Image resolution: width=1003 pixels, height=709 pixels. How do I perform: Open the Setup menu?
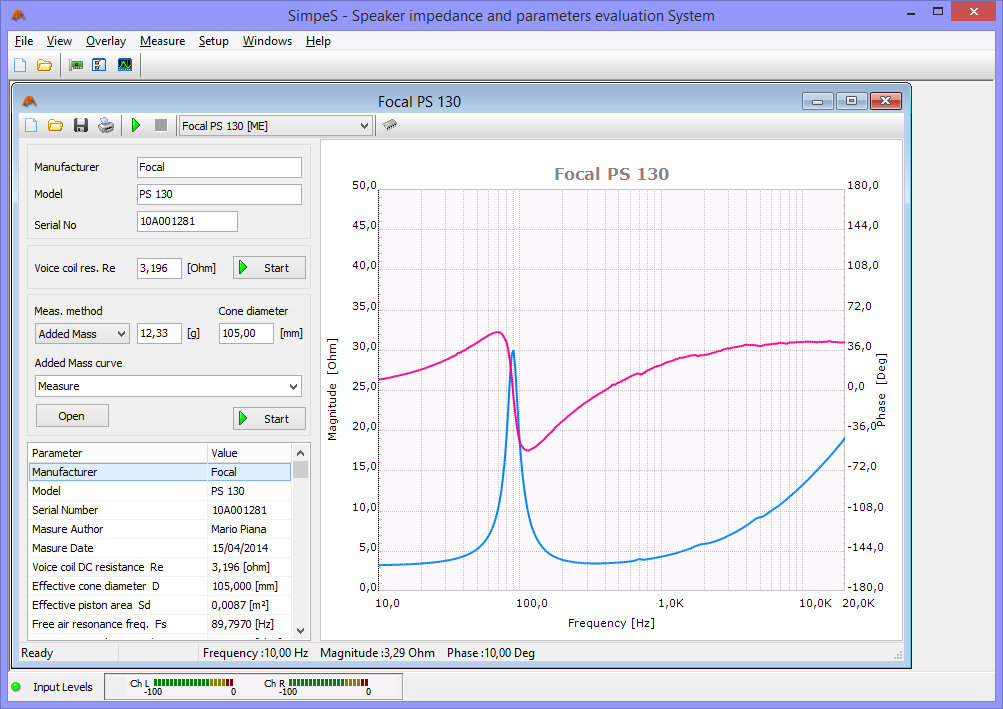[x=213, y=41]
